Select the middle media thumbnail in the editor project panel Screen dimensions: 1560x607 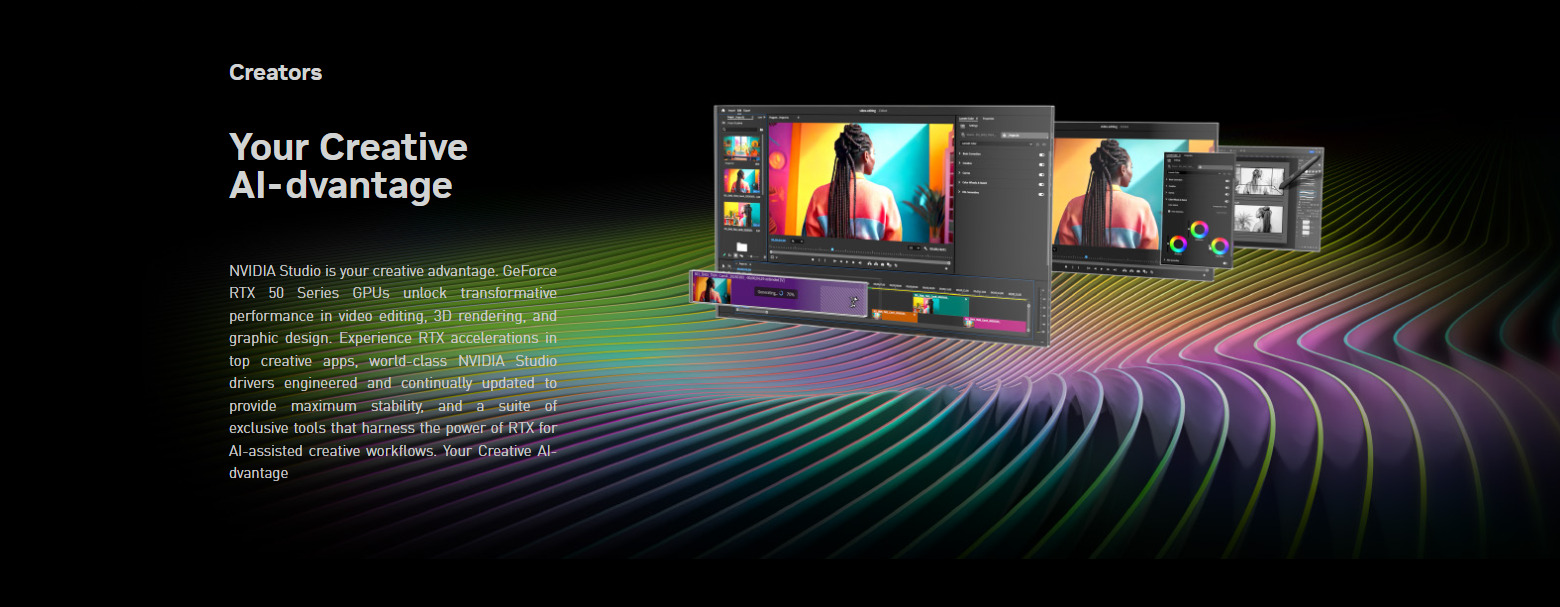[742, 181]
